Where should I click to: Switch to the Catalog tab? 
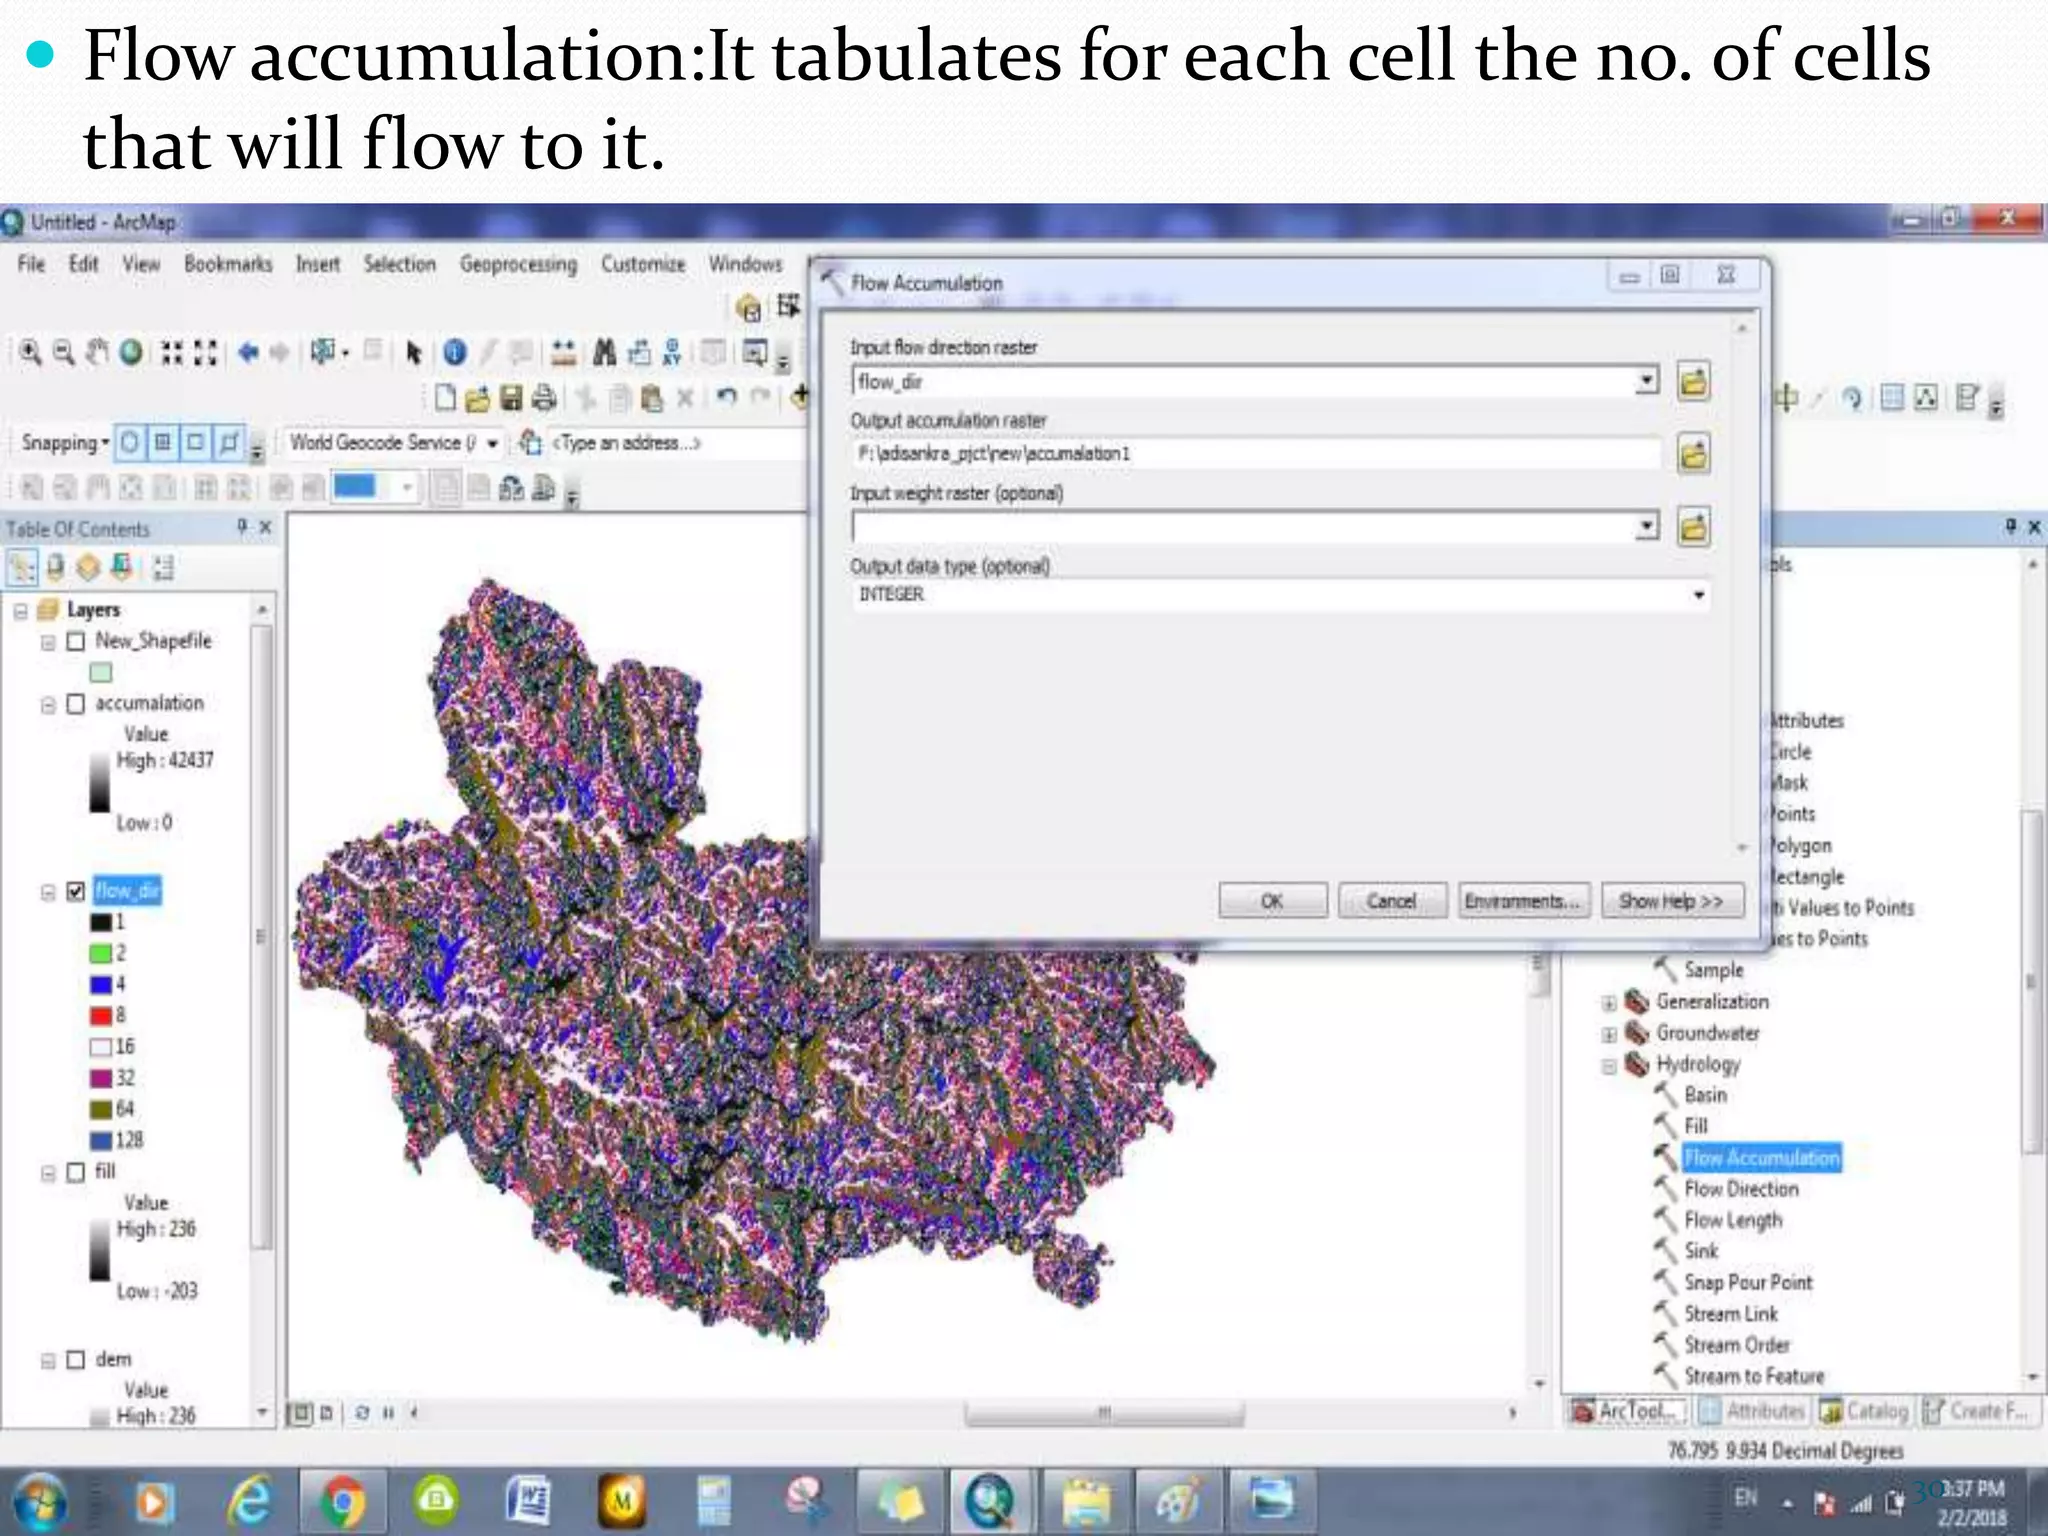coord(1865,1411)
